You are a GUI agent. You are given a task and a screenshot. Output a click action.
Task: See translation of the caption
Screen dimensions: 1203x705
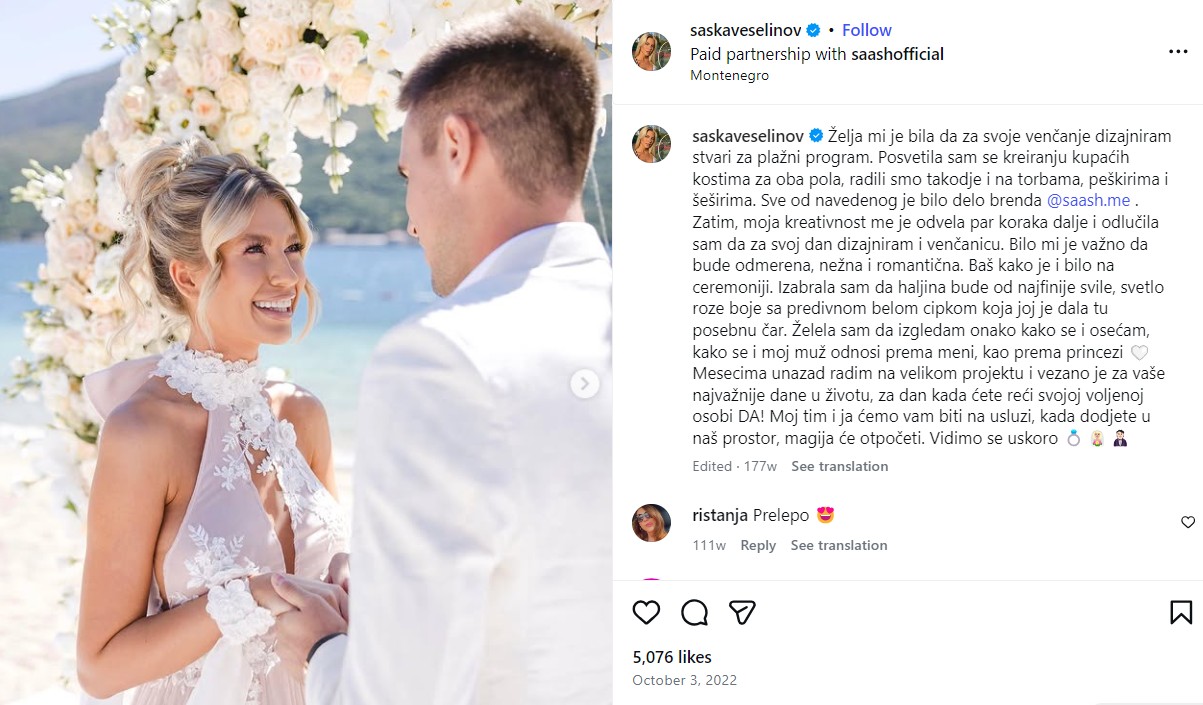[840, 466]
